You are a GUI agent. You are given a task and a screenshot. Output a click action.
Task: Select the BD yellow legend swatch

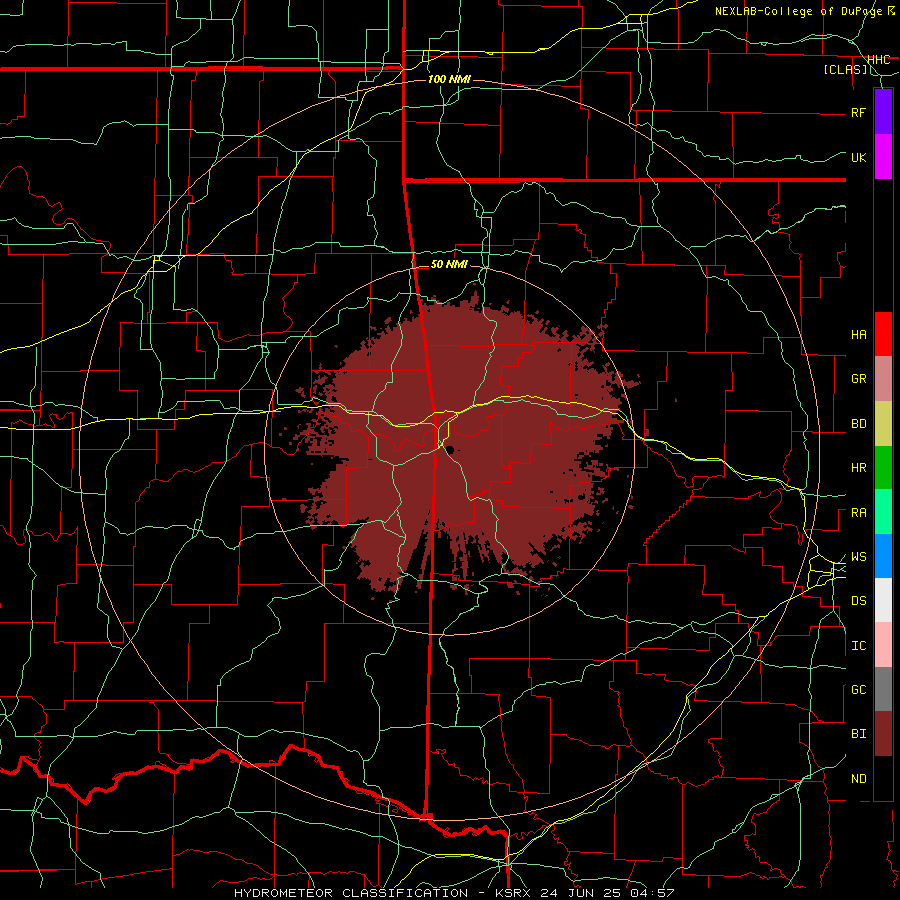[883, 424]
